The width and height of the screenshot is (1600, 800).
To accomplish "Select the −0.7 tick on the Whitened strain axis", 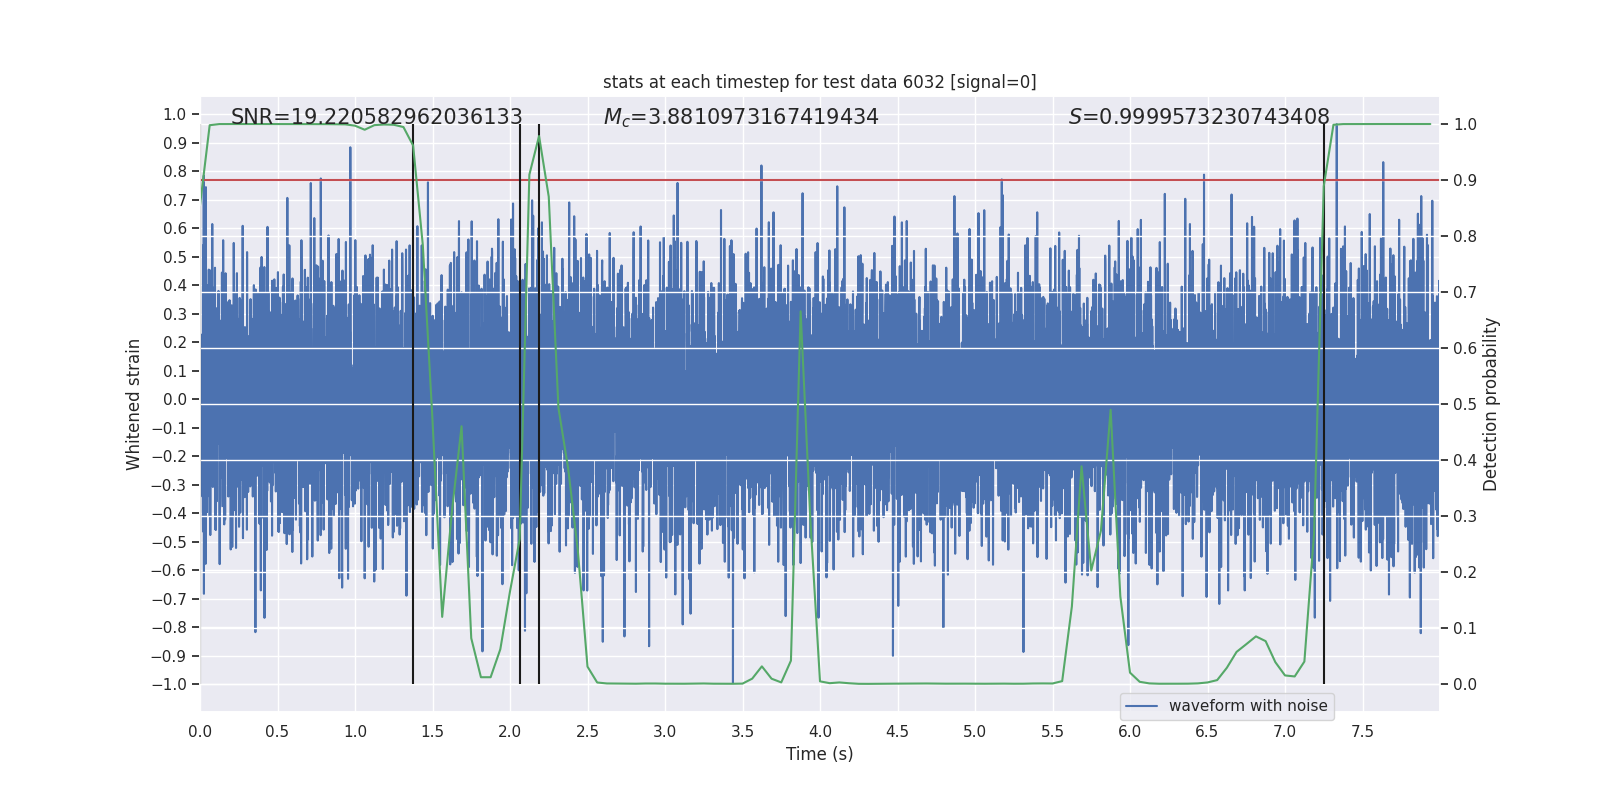I will click(170, 599).
